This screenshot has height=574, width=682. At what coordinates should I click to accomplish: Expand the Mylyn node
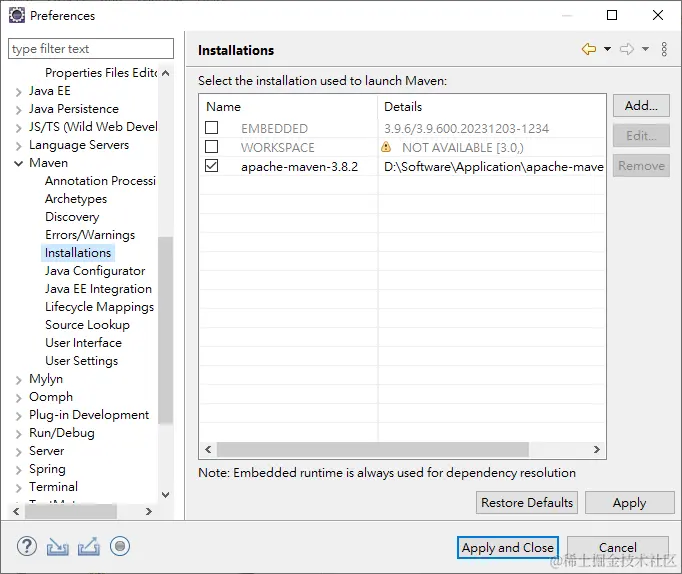coord(18,380)
